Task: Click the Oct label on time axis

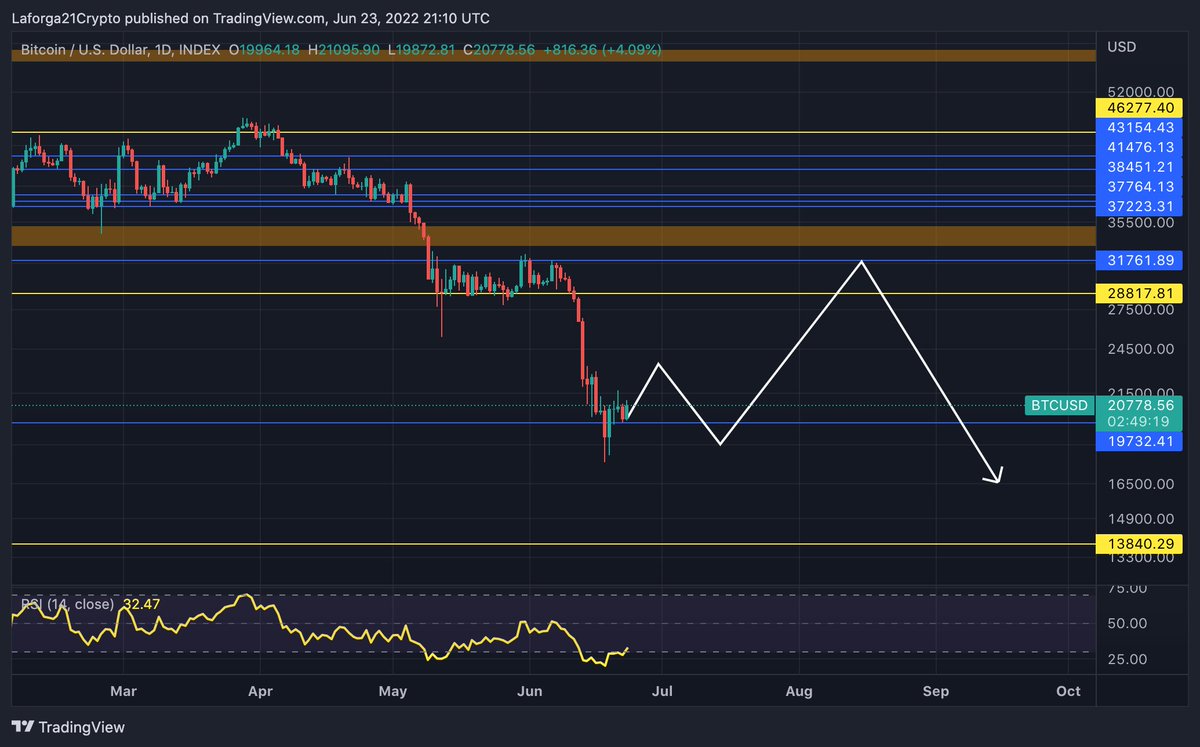Action: [1068, 690]
